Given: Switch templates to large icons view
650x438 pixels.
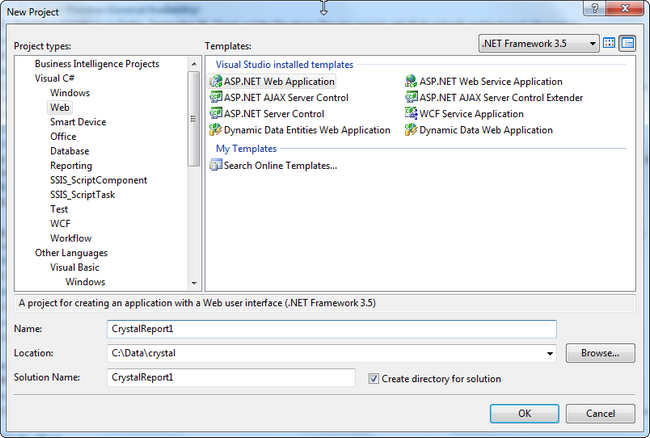Looking at the screenshot, I should click(609, 43).
